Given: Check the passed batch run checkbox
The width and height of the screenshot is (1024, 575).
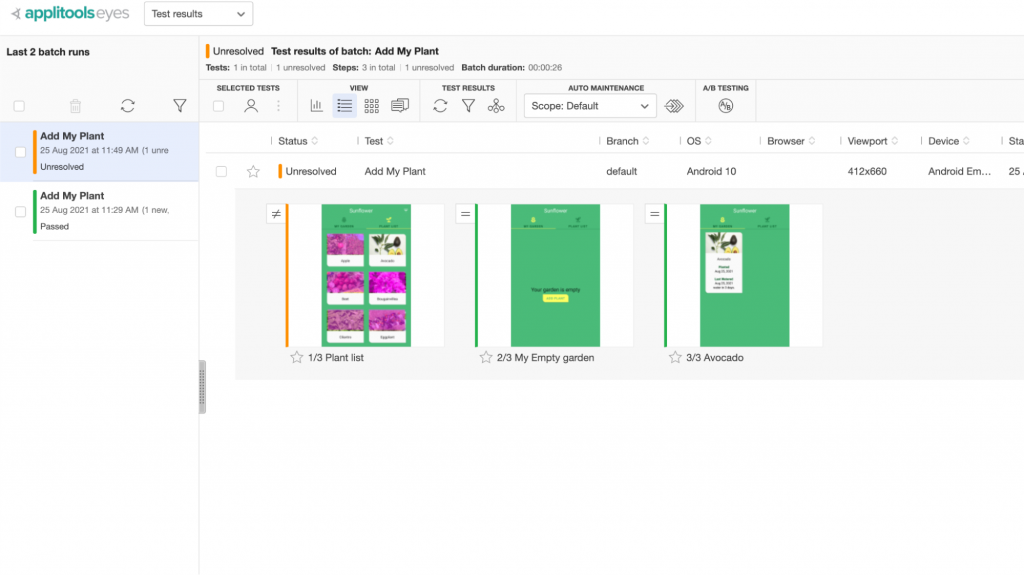Looking at the screenshot, I should click(20, 212).
